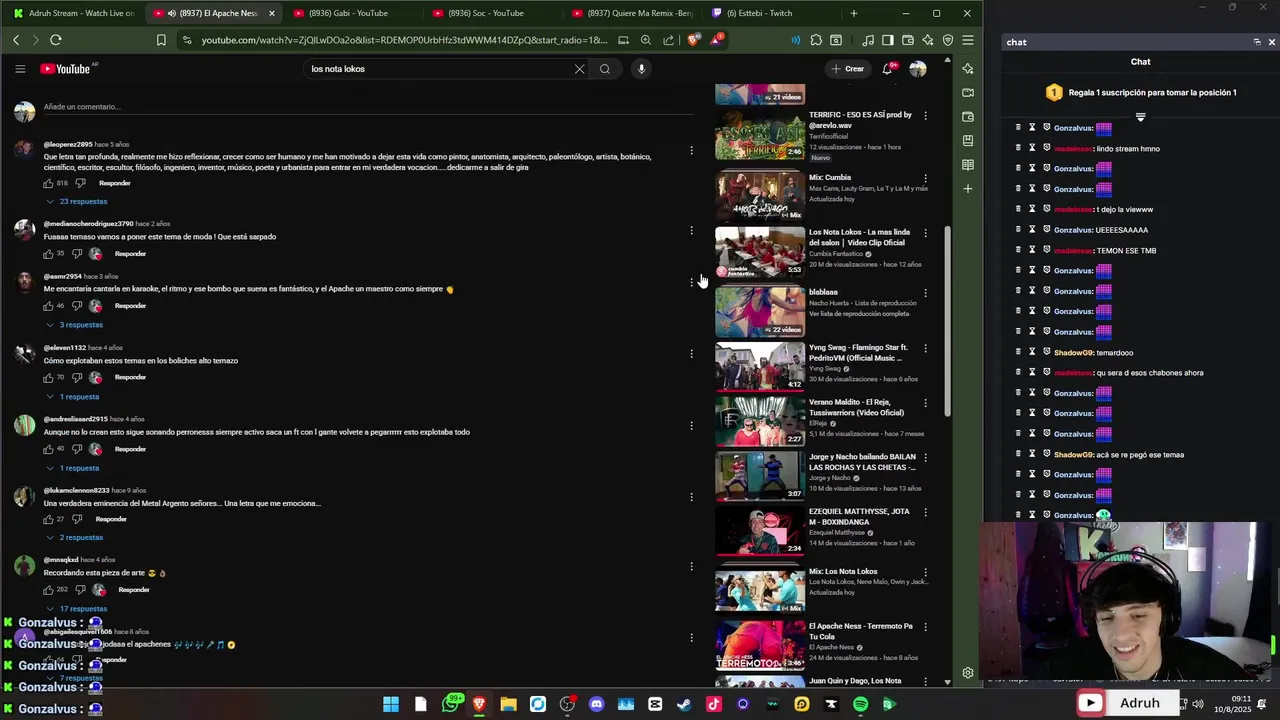
Task: Go to the YouTube home logo
Action: (x=66, y=69)
